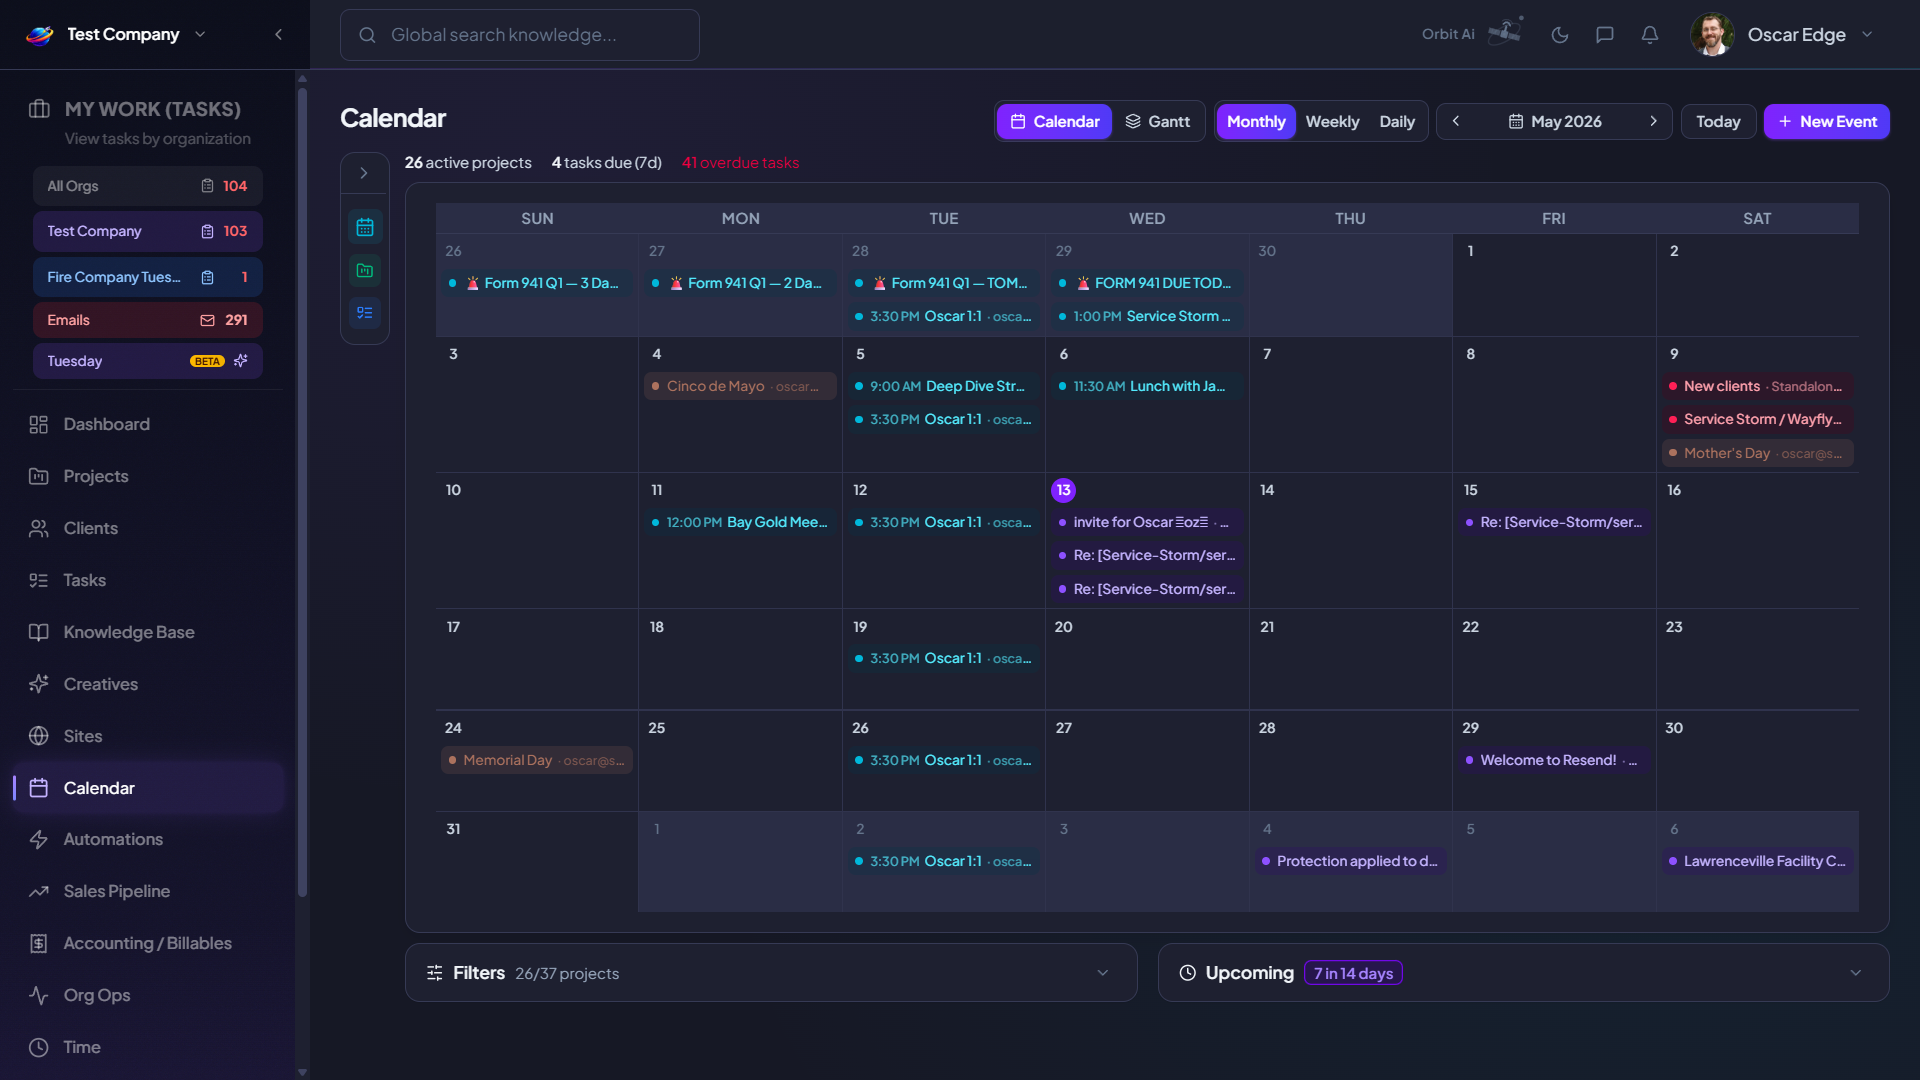Viewport: 1920px width, 1080px height.
Task: Select the blue task list icon in side strip
Action: point(365,314)
